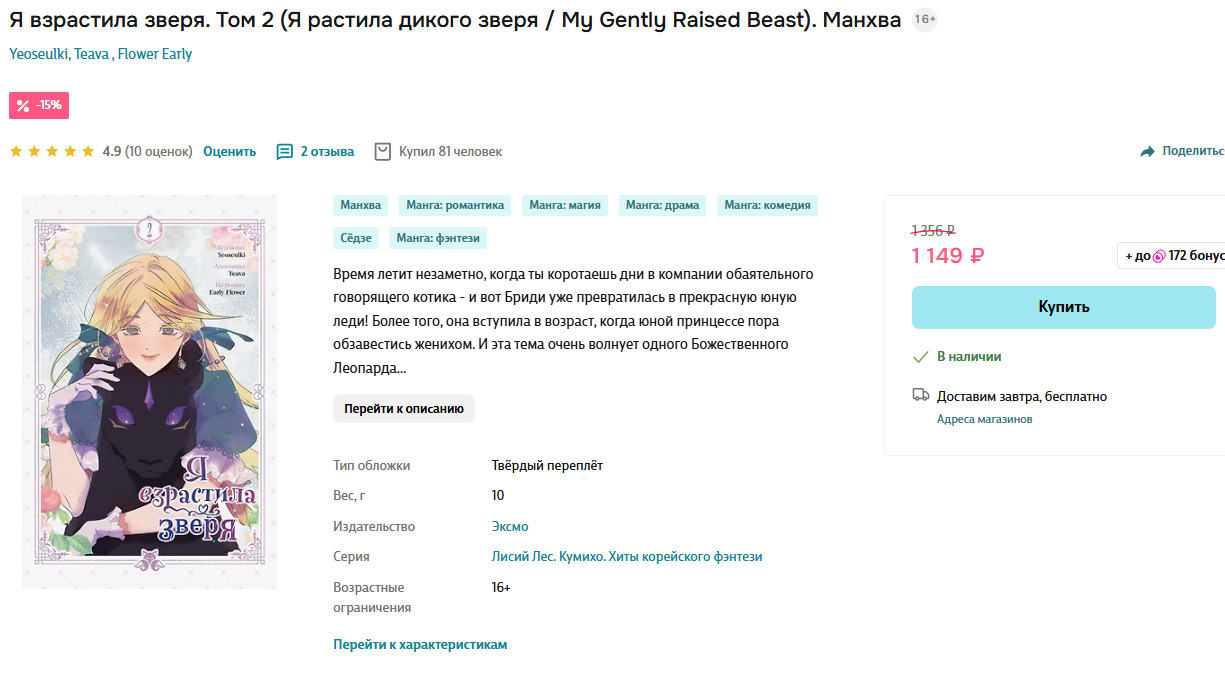This screenshot has height=693, width=1225.
Task: Click the 16+ age rating badge
Action: (925, 20)
